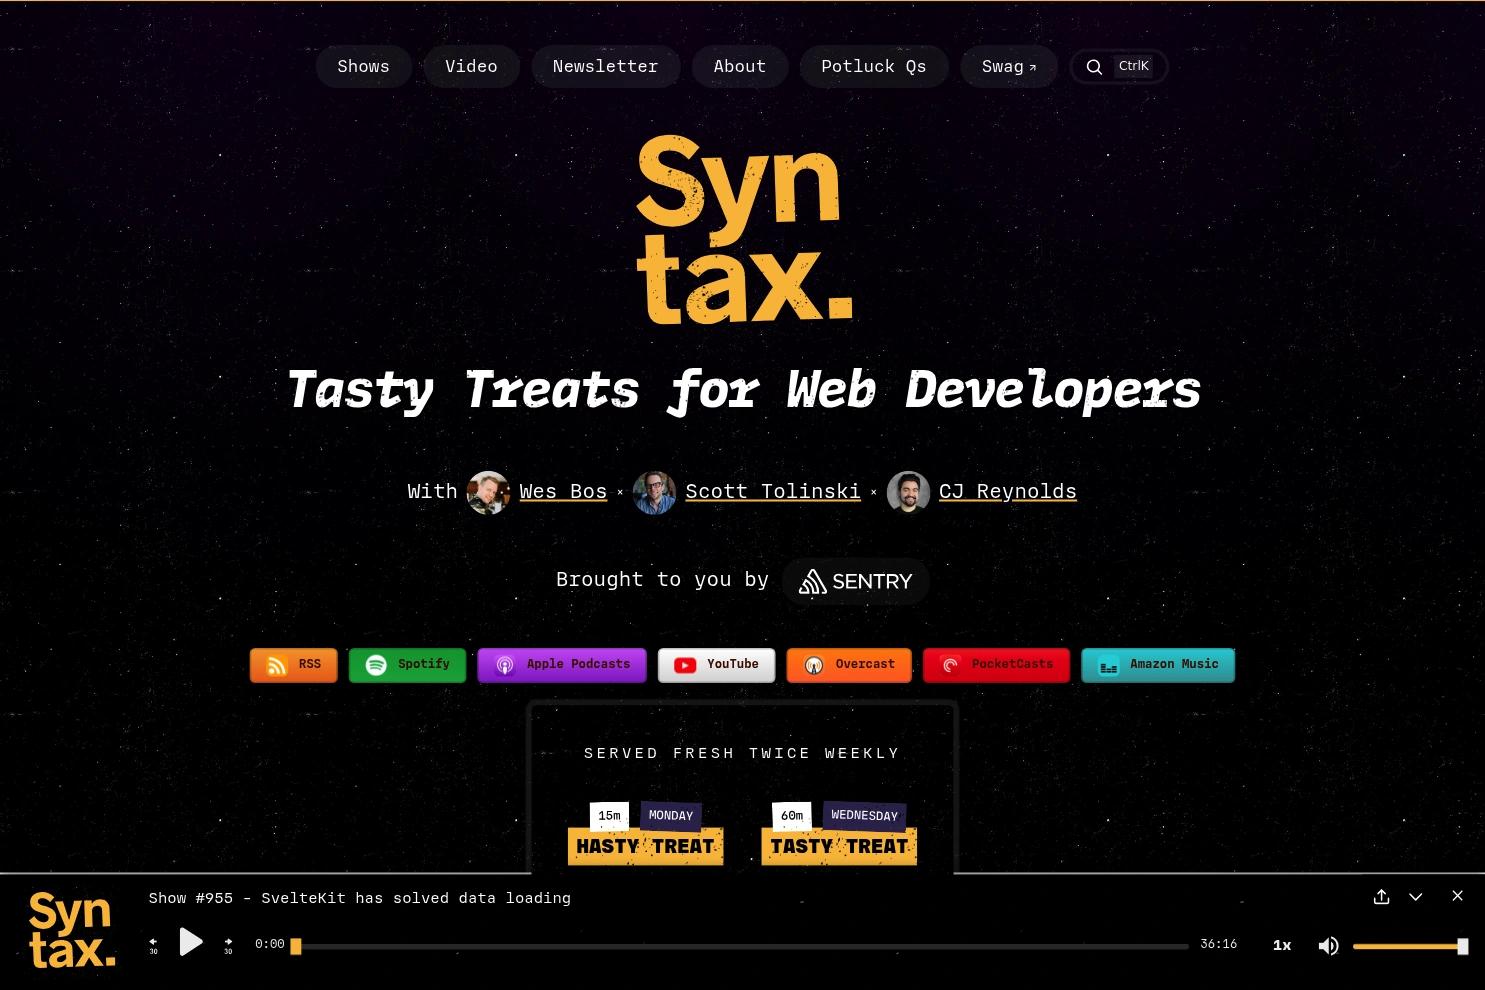This screenshot has height=990, width=1485.
Task: Open the Show #955 episode title
Action: click(360, 898)
